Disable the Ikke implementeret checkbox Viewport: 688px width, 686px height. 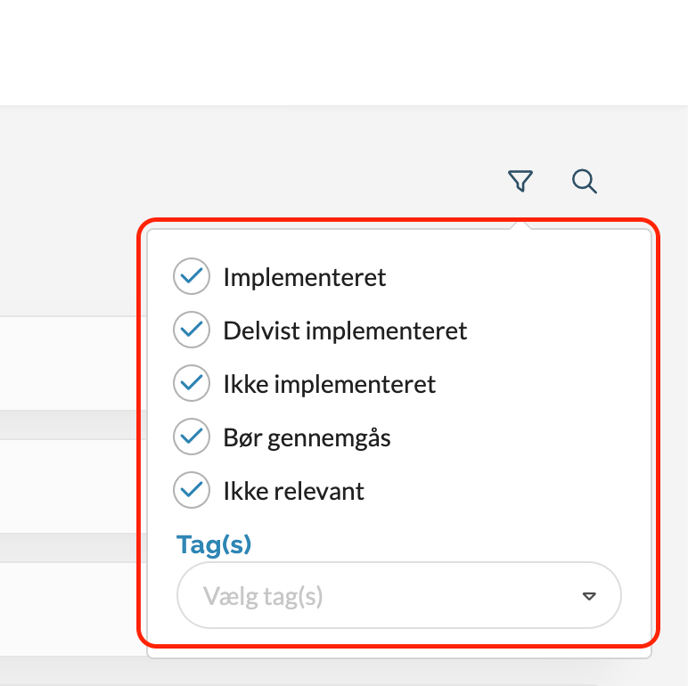click(191, 384)
